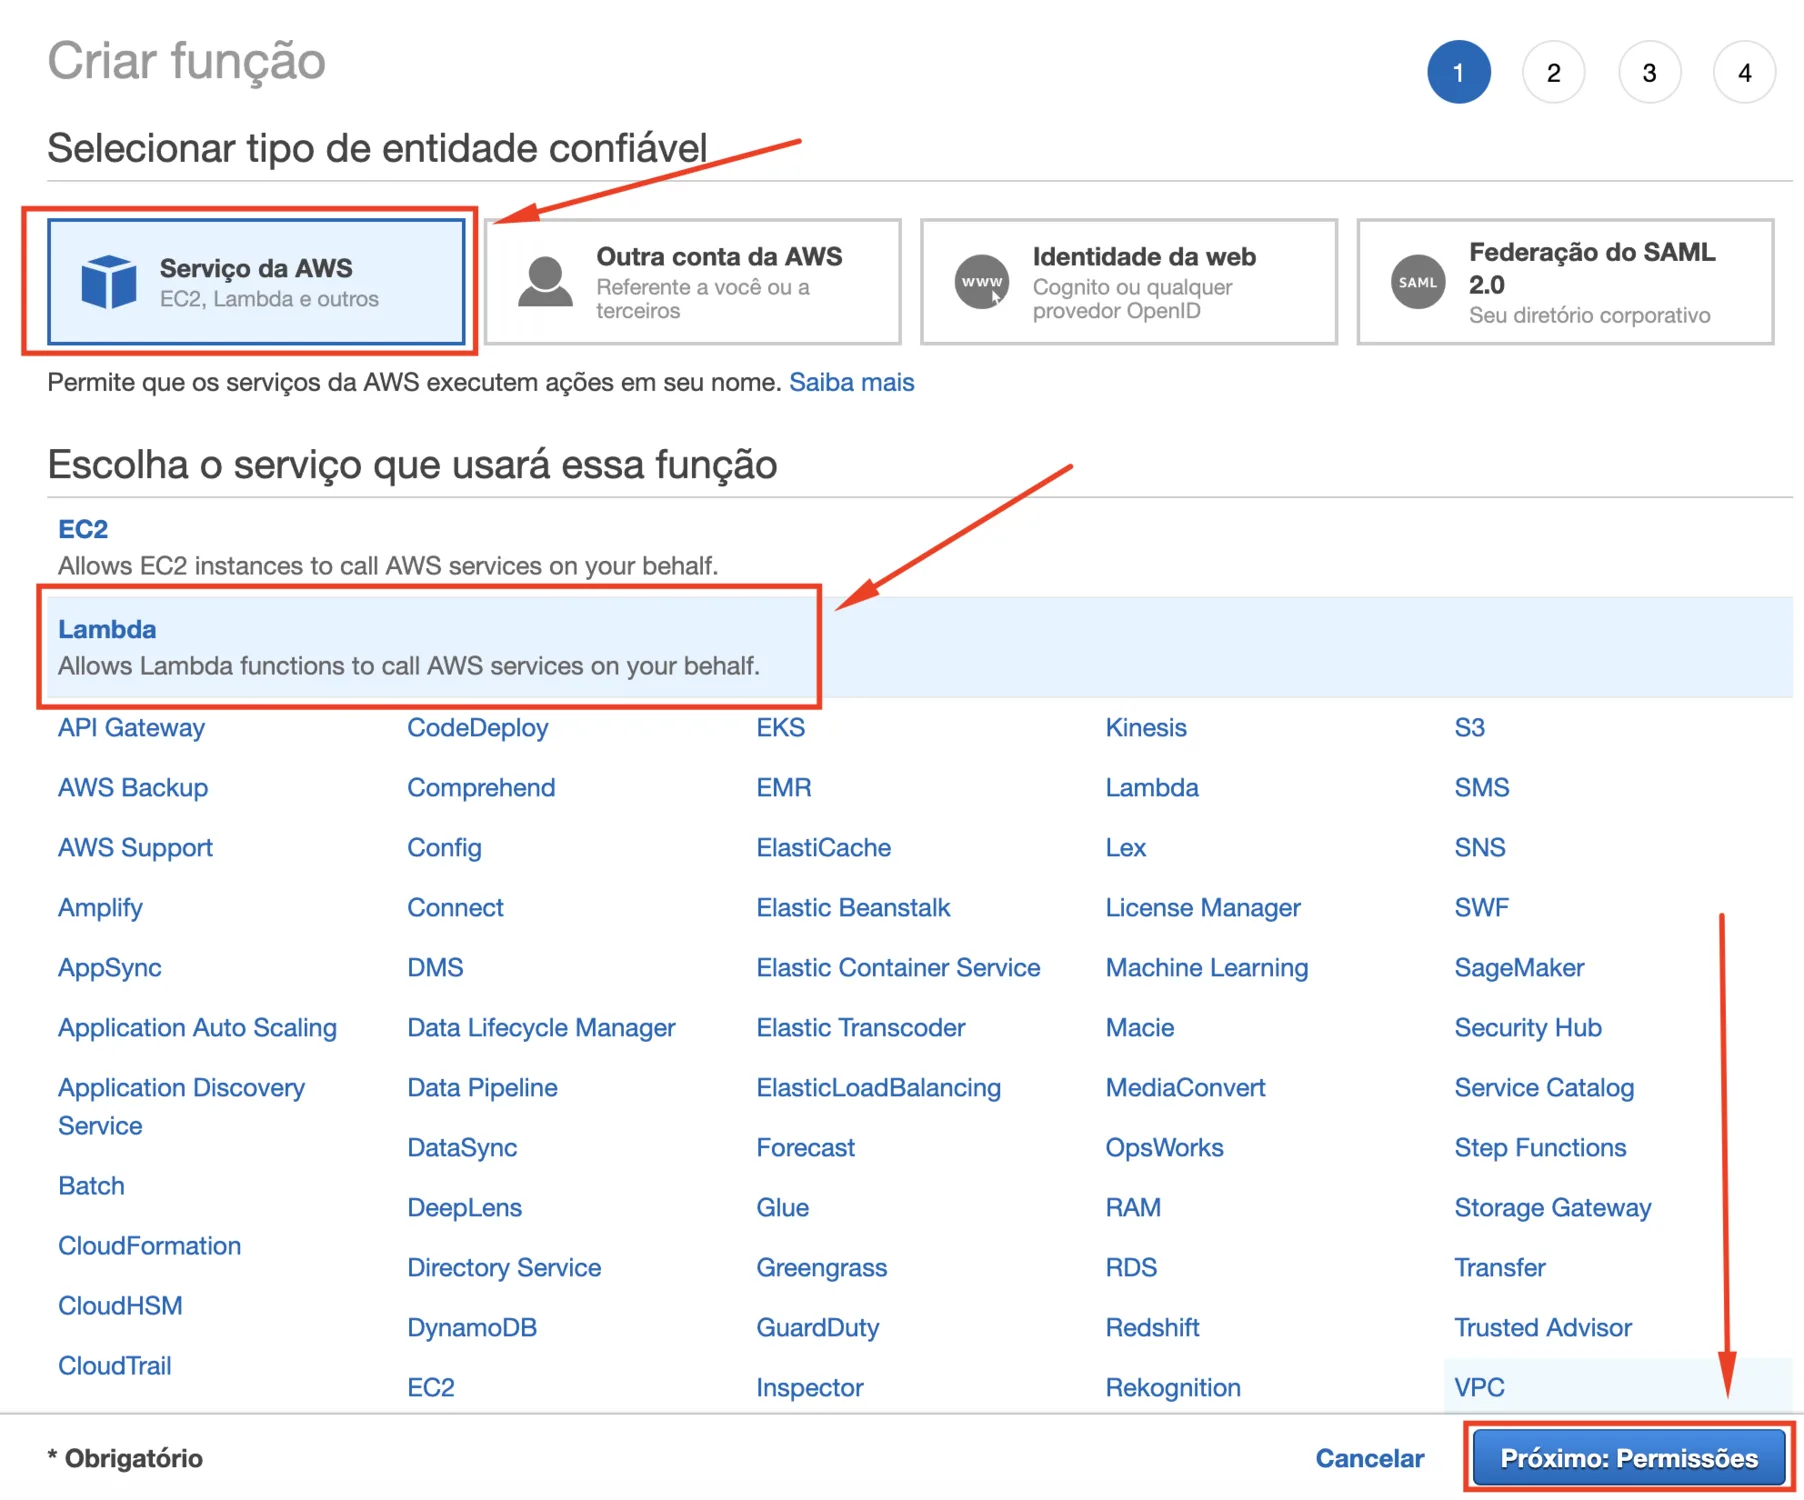Open the Saiba mais link
Screen dimensions: 1804x1500
coord(851,382)
